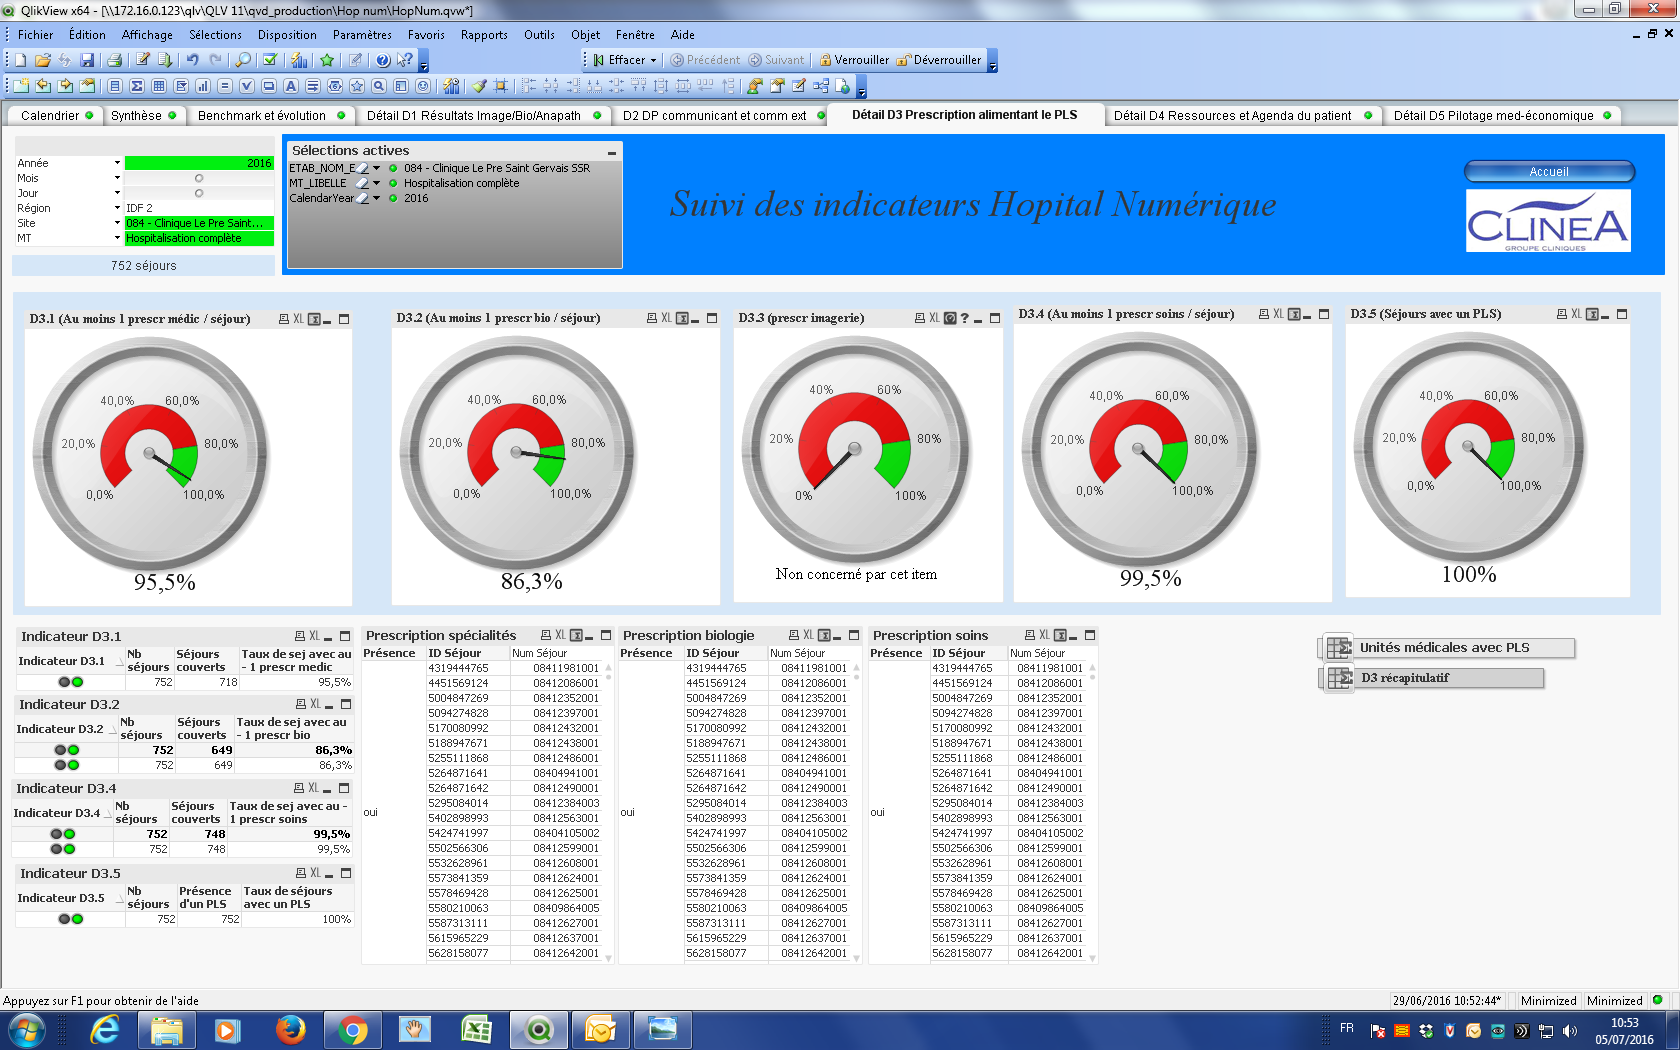This screenshot has width=1680, height=1050.
Task: Toggle MT_LIBELLE selection green dot
Action: [x=393, y=183]
